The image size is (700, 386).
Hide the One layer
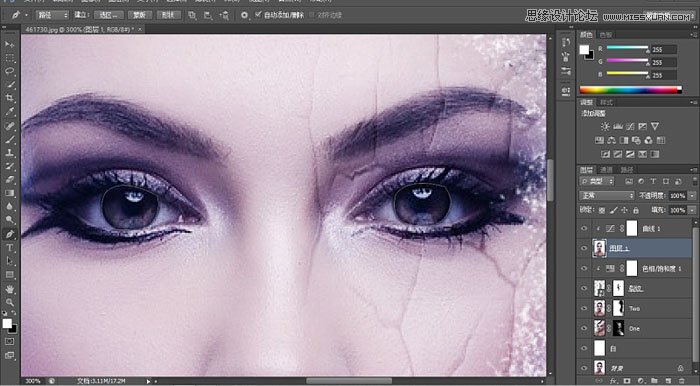pos(584,328)
